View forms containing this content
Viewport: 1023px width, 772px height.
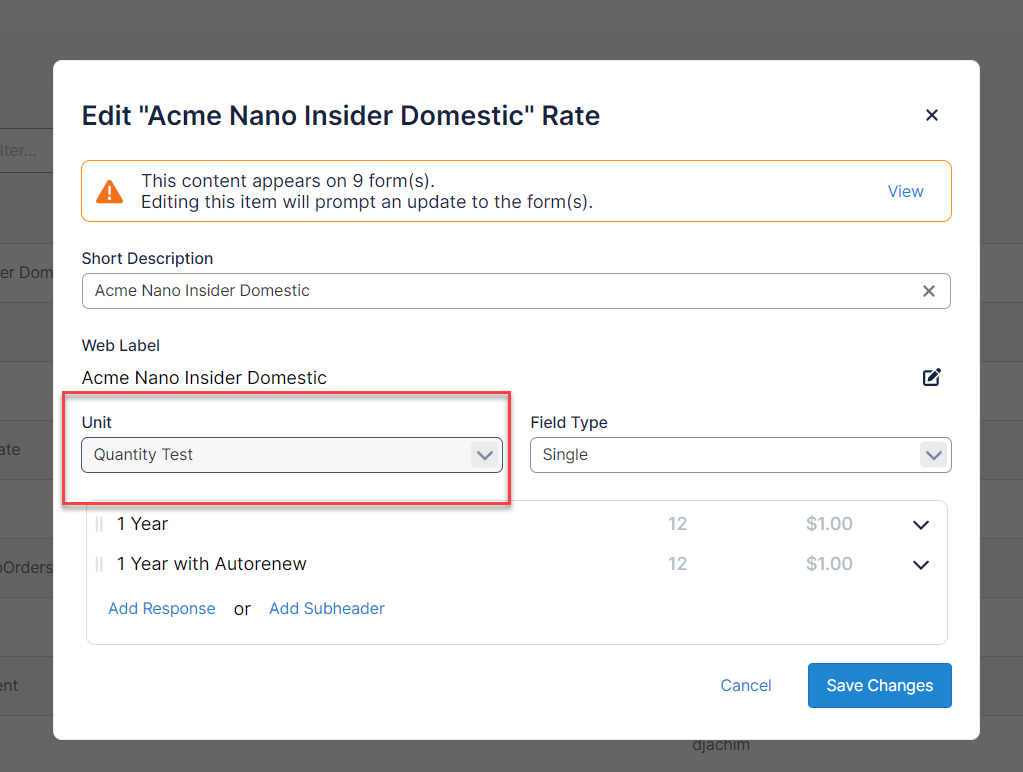pyautogui.click(x=905, y=191)
